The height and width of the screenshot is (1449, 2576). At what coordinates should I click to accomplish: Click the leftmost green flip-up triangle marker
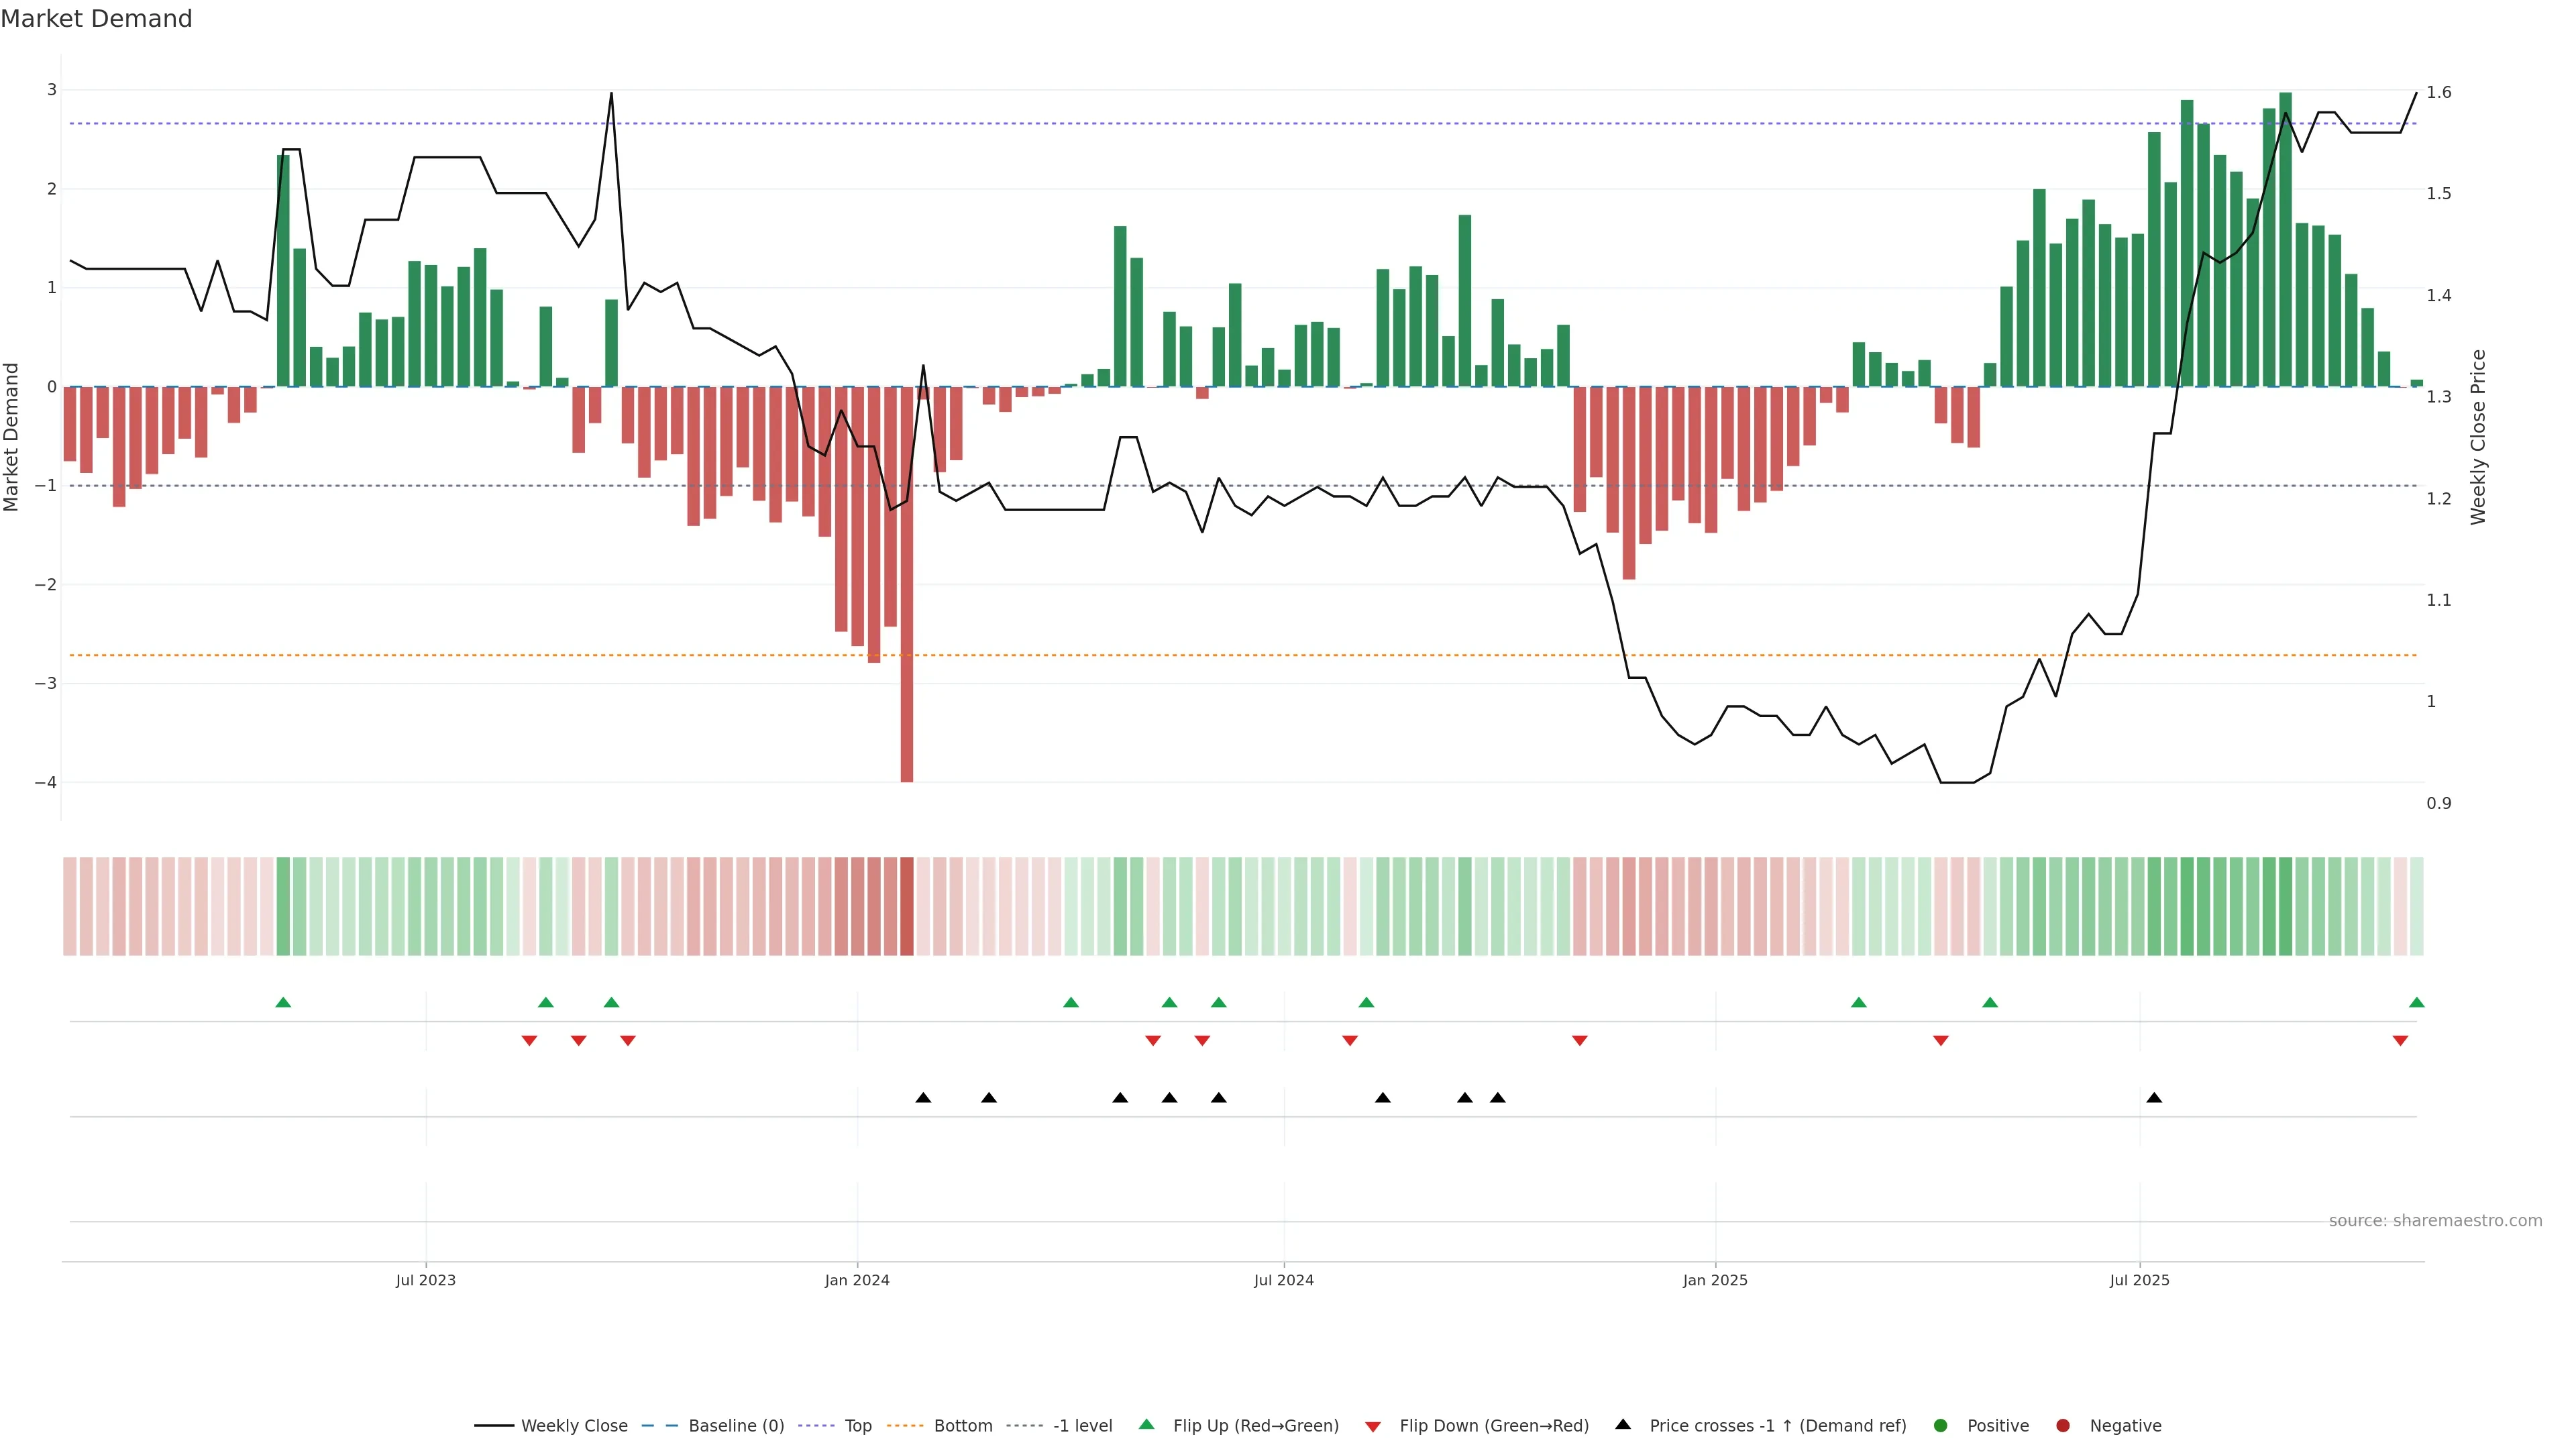point(283,1003)
